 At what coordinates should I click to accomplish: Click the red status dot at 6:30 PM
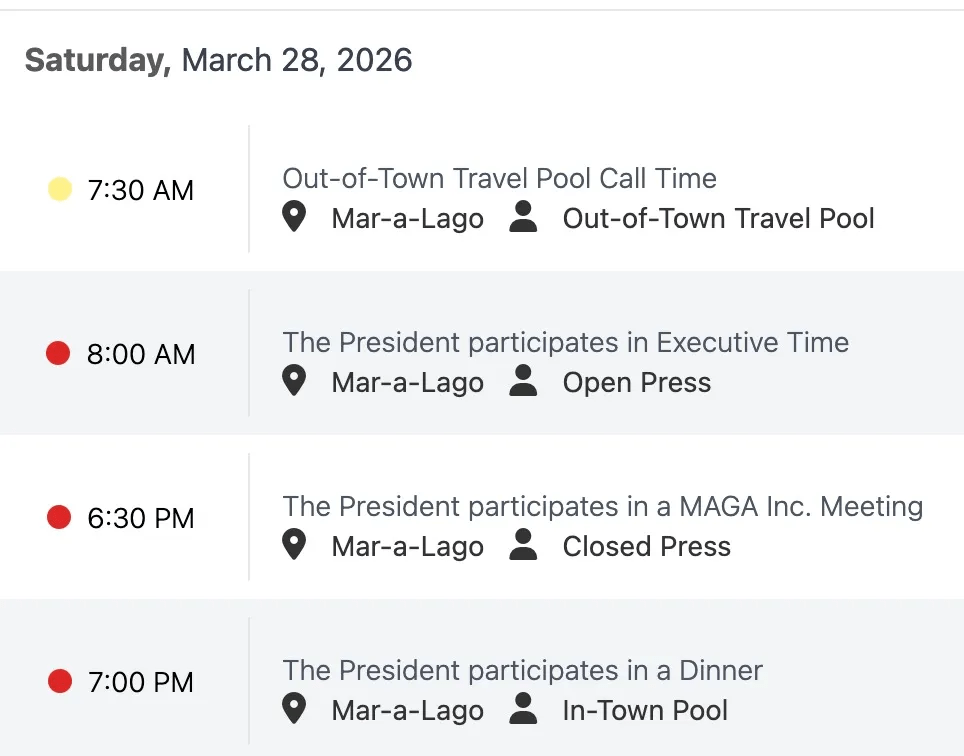click(59, 517)
